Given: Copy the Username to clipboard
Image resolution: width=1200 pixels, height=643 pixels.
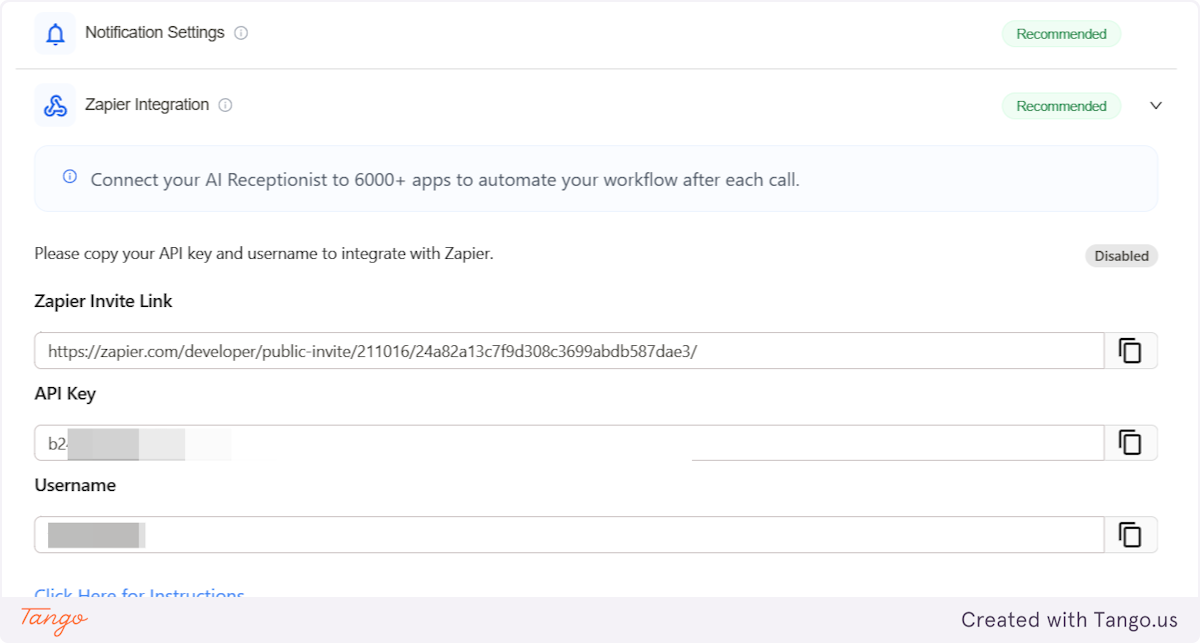Looking at the screenshot, I should 1130,535.
